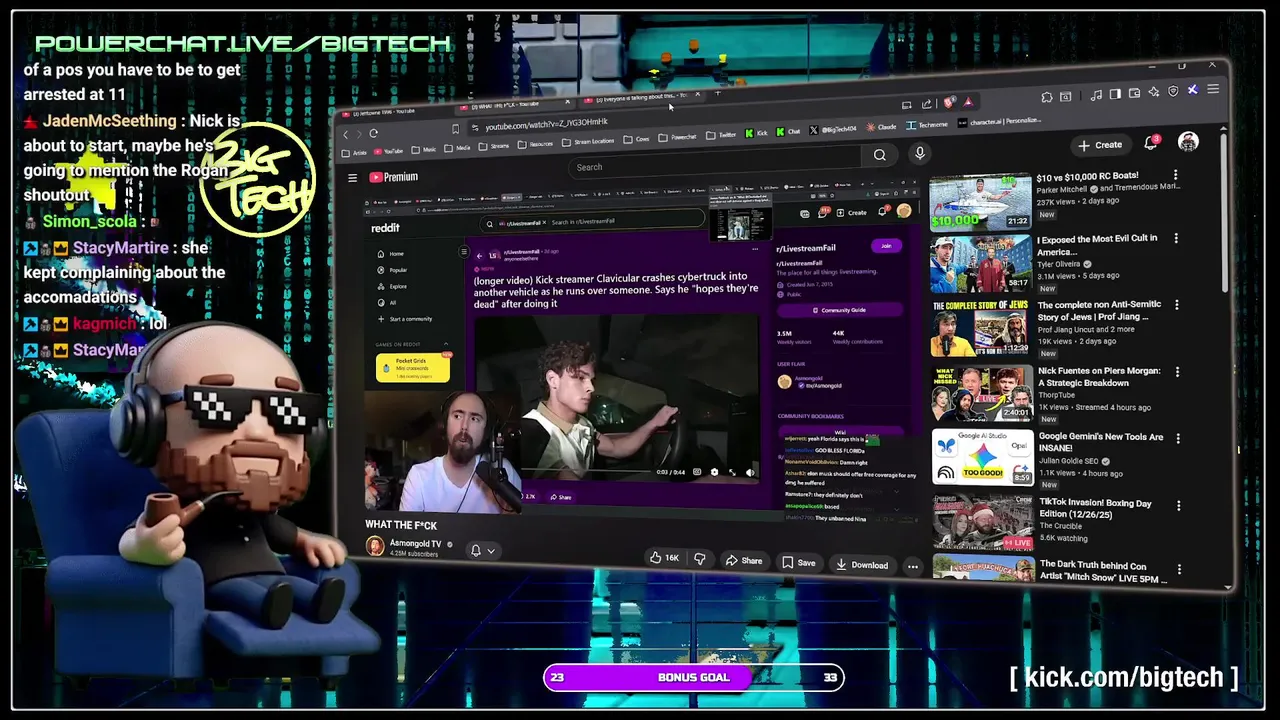Click the Share button below the video
Screen dimensions: 1280x720
[744, 561]
